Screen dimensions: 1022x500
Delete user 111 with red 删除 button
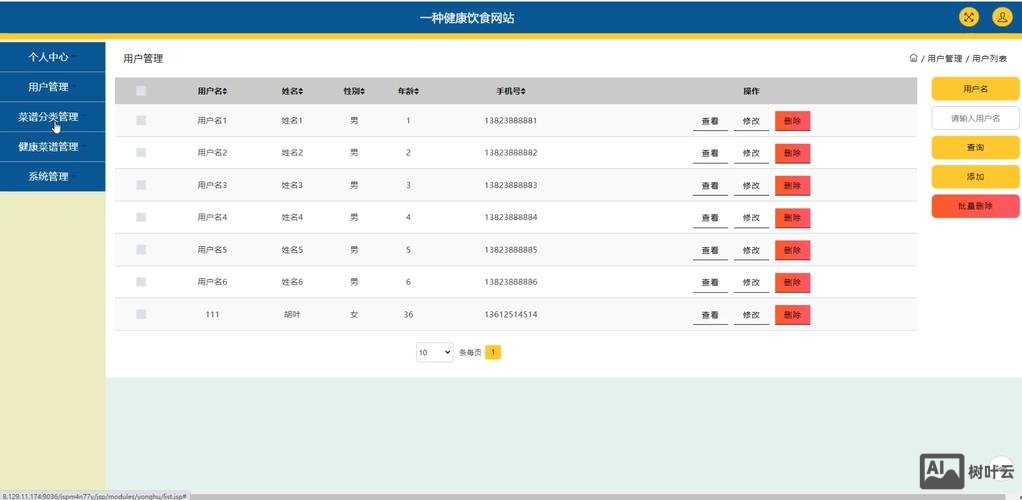pos(793,315)
